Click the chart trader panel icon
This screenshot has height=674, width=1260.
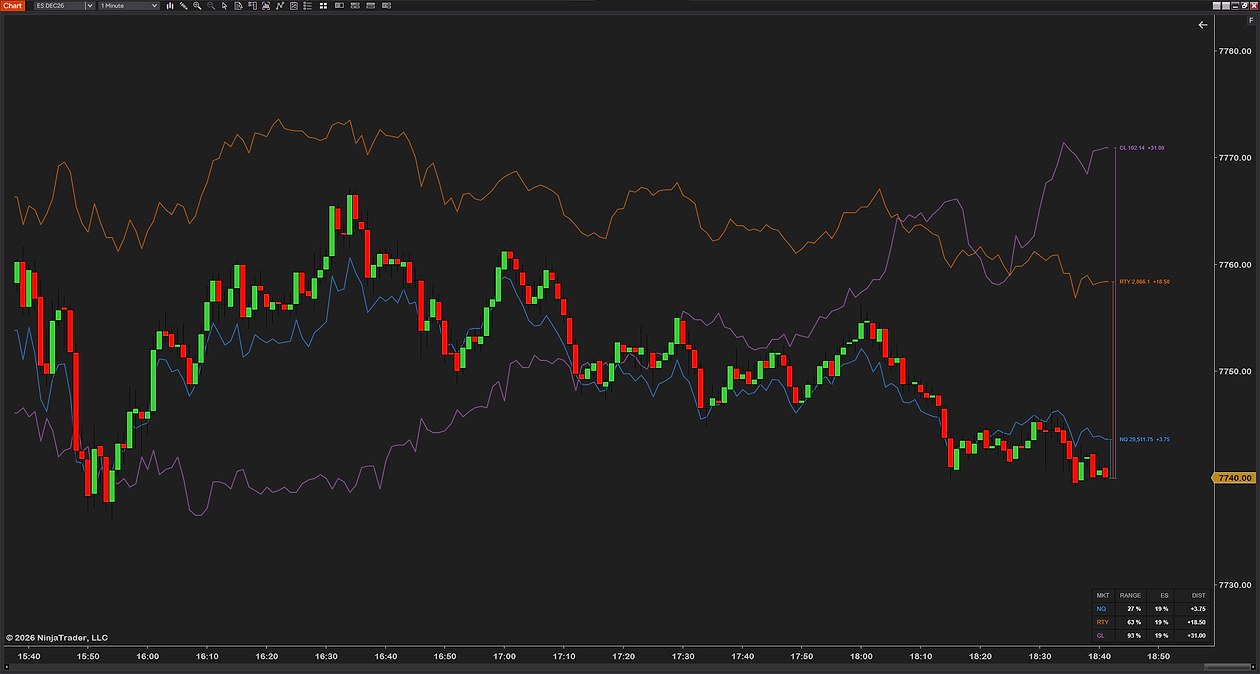tap(252, 5)
